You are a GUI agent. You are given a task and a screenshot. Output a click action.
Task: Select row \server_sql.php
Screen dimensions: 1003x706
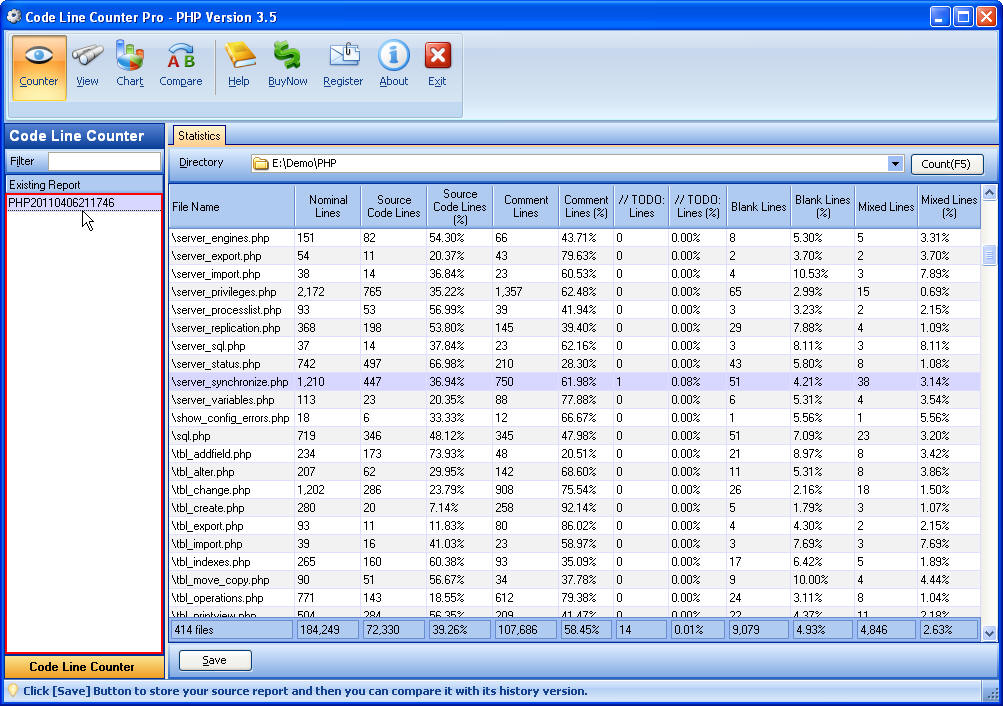(574, 346)
